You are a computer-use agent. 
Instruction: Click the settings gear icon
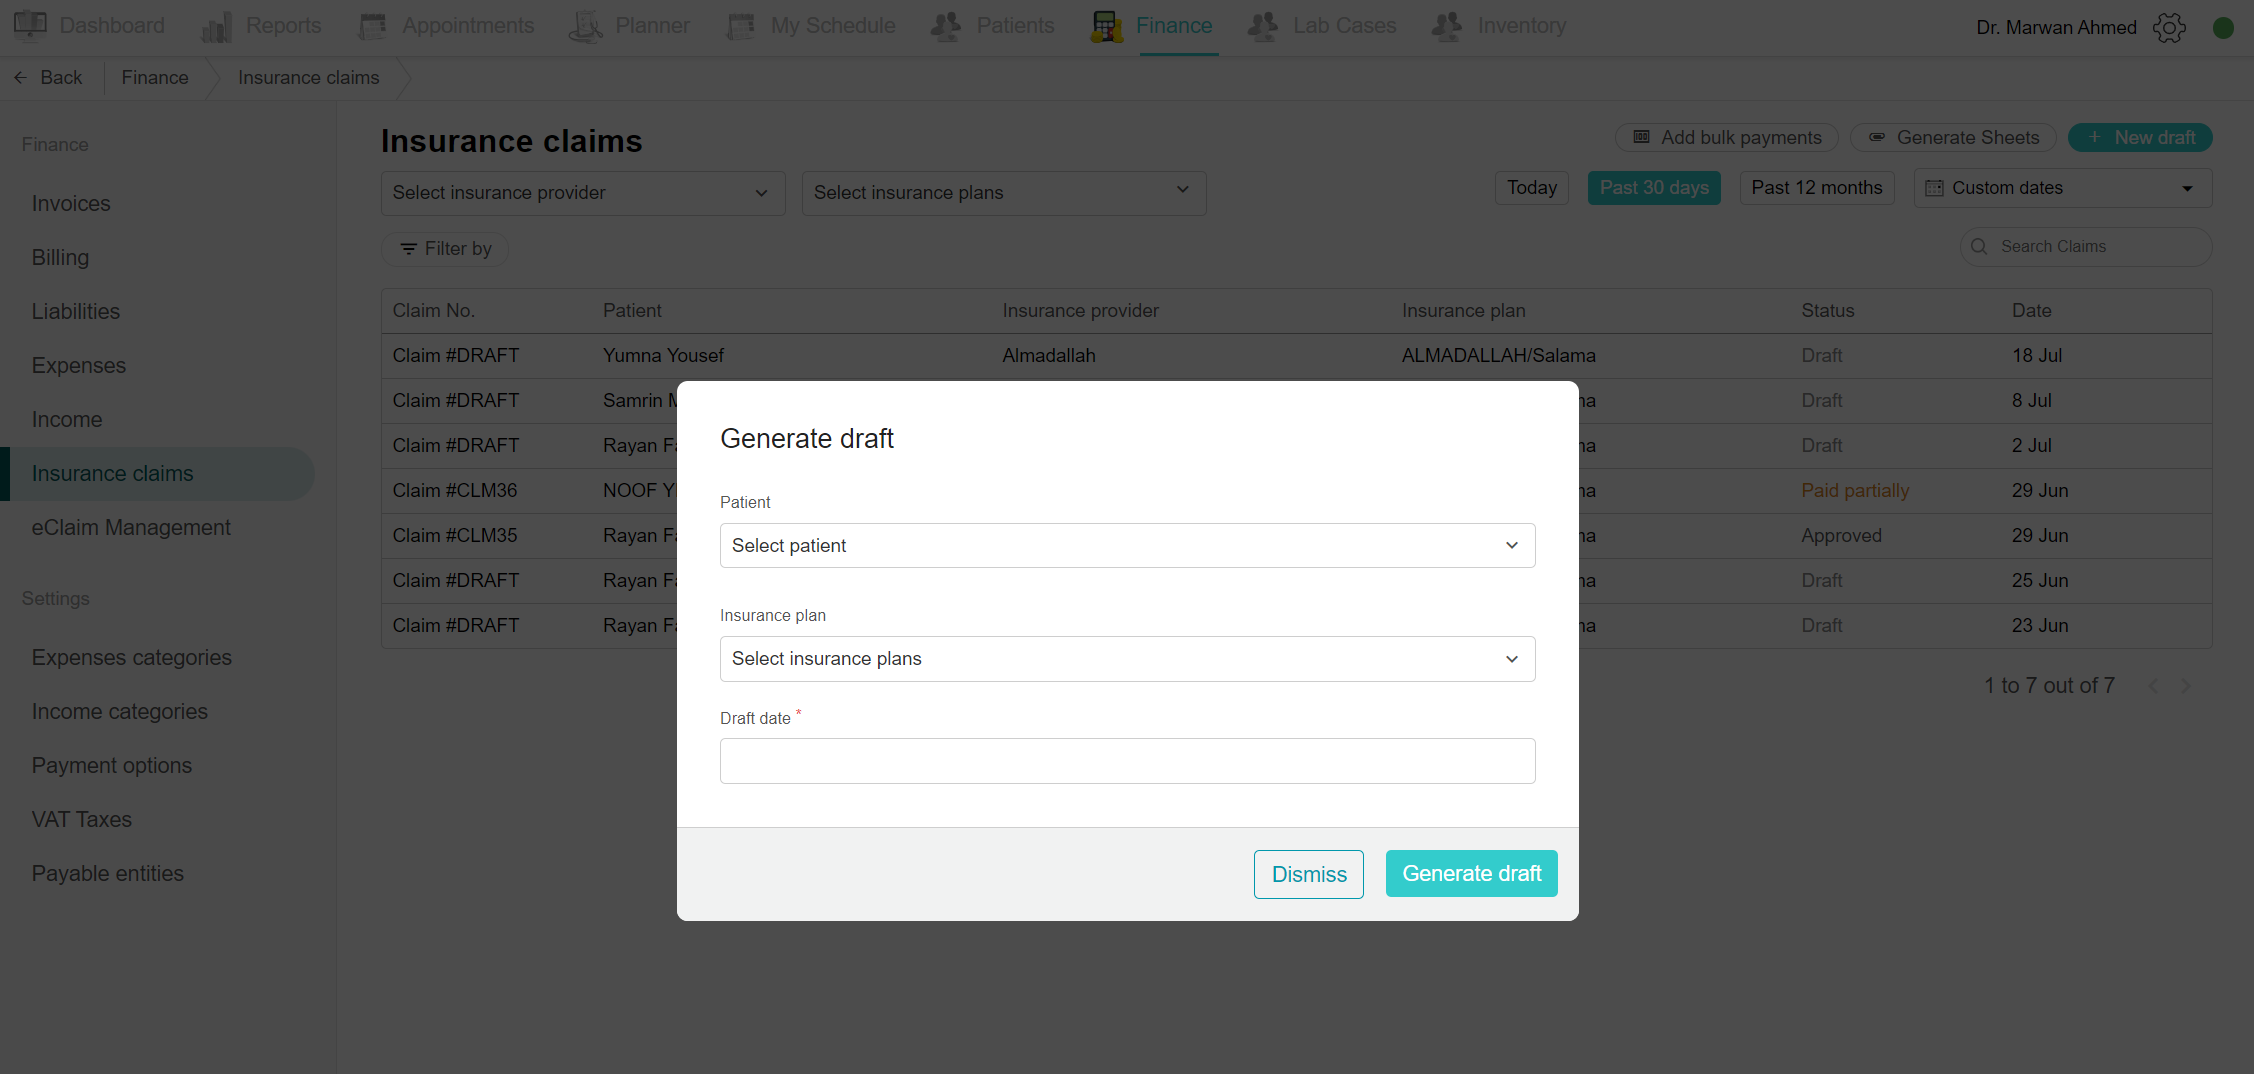(2169, 27)
